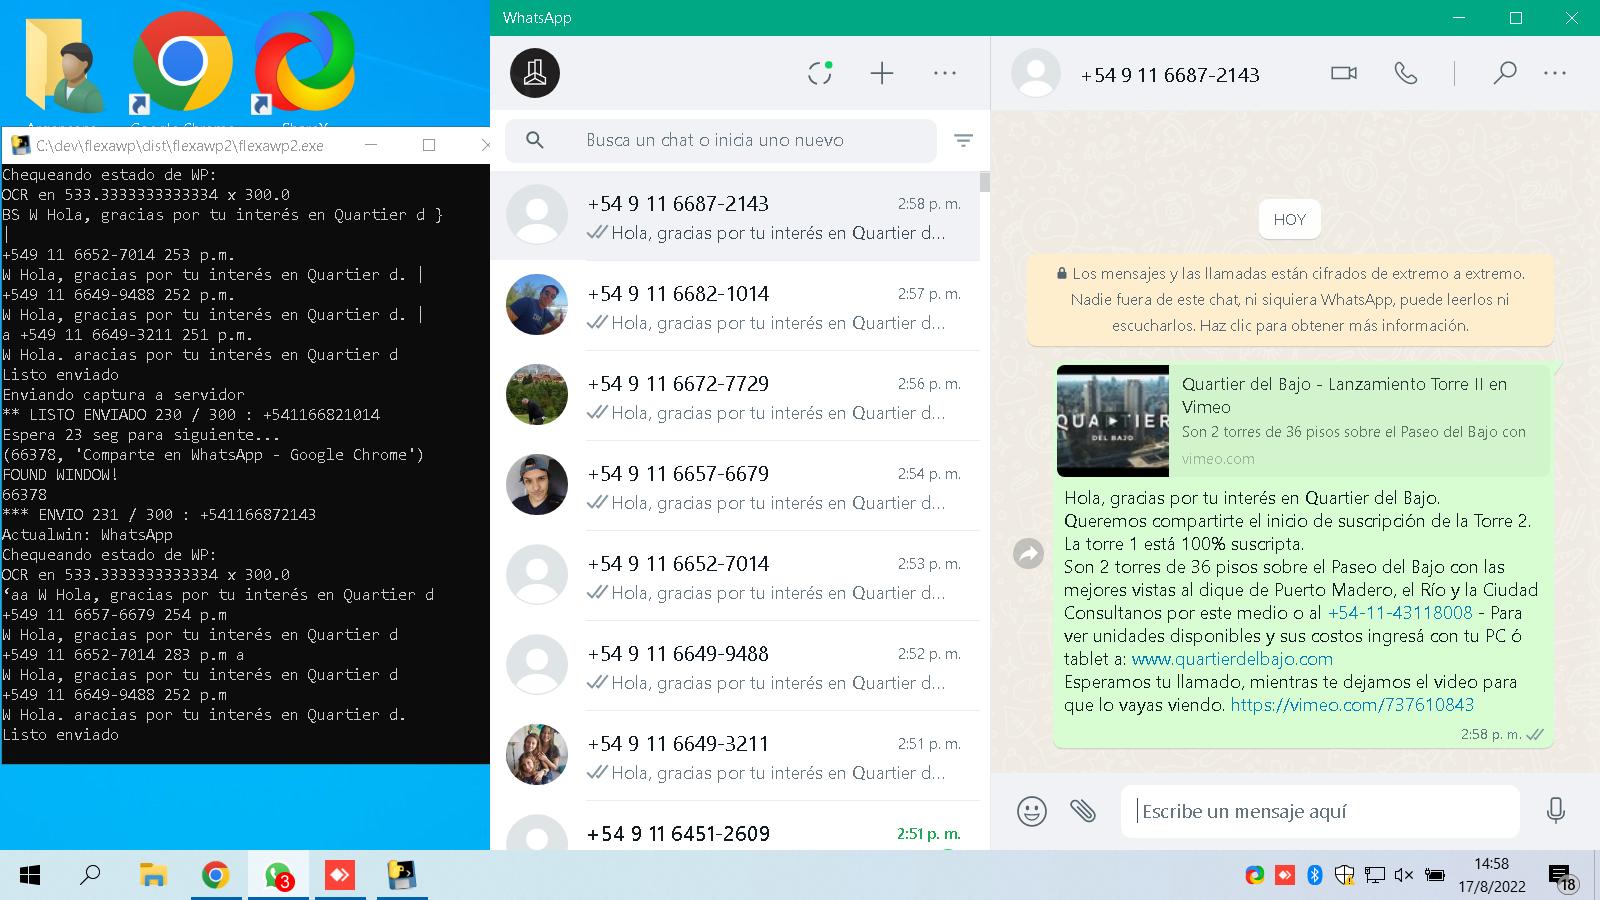Start voice call in open chat
Image resolution: width=1600 pixels, height=900 pixels.
click(x=1406, y=73)
